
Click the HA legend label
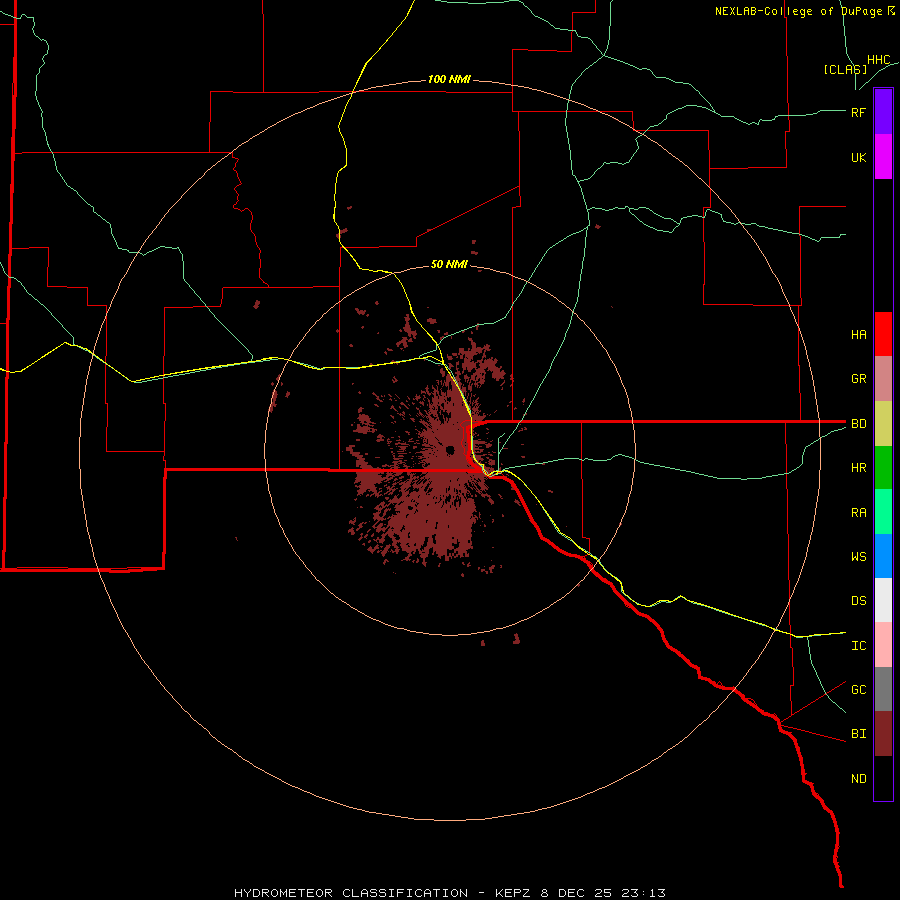click(858, 334)
